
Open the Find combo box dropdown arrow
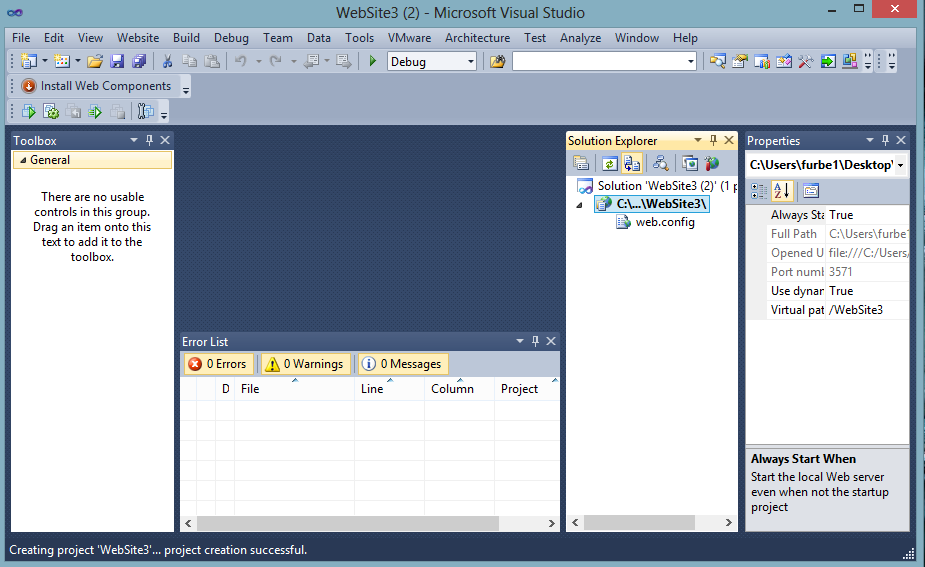[690, 61]
